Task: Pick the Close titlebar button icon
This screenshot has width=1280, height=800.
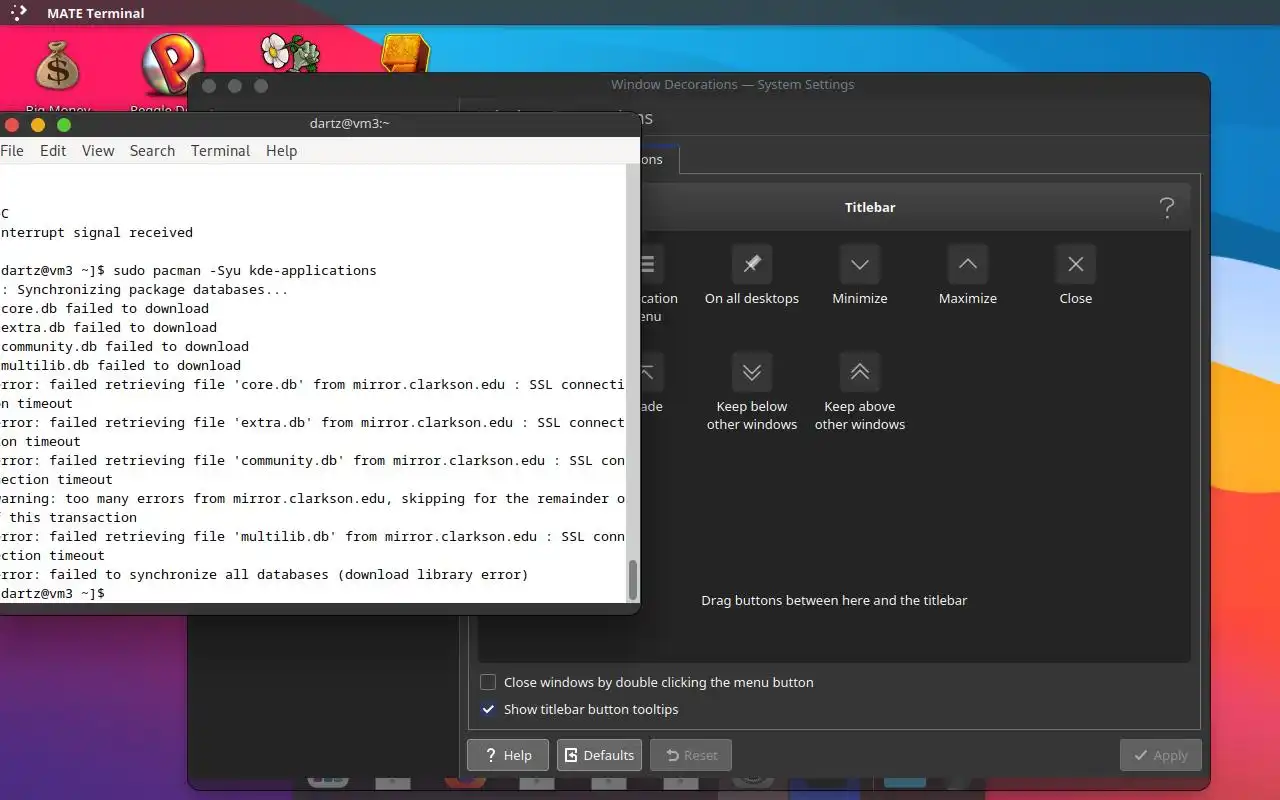Action: (x=1076, y=265)
